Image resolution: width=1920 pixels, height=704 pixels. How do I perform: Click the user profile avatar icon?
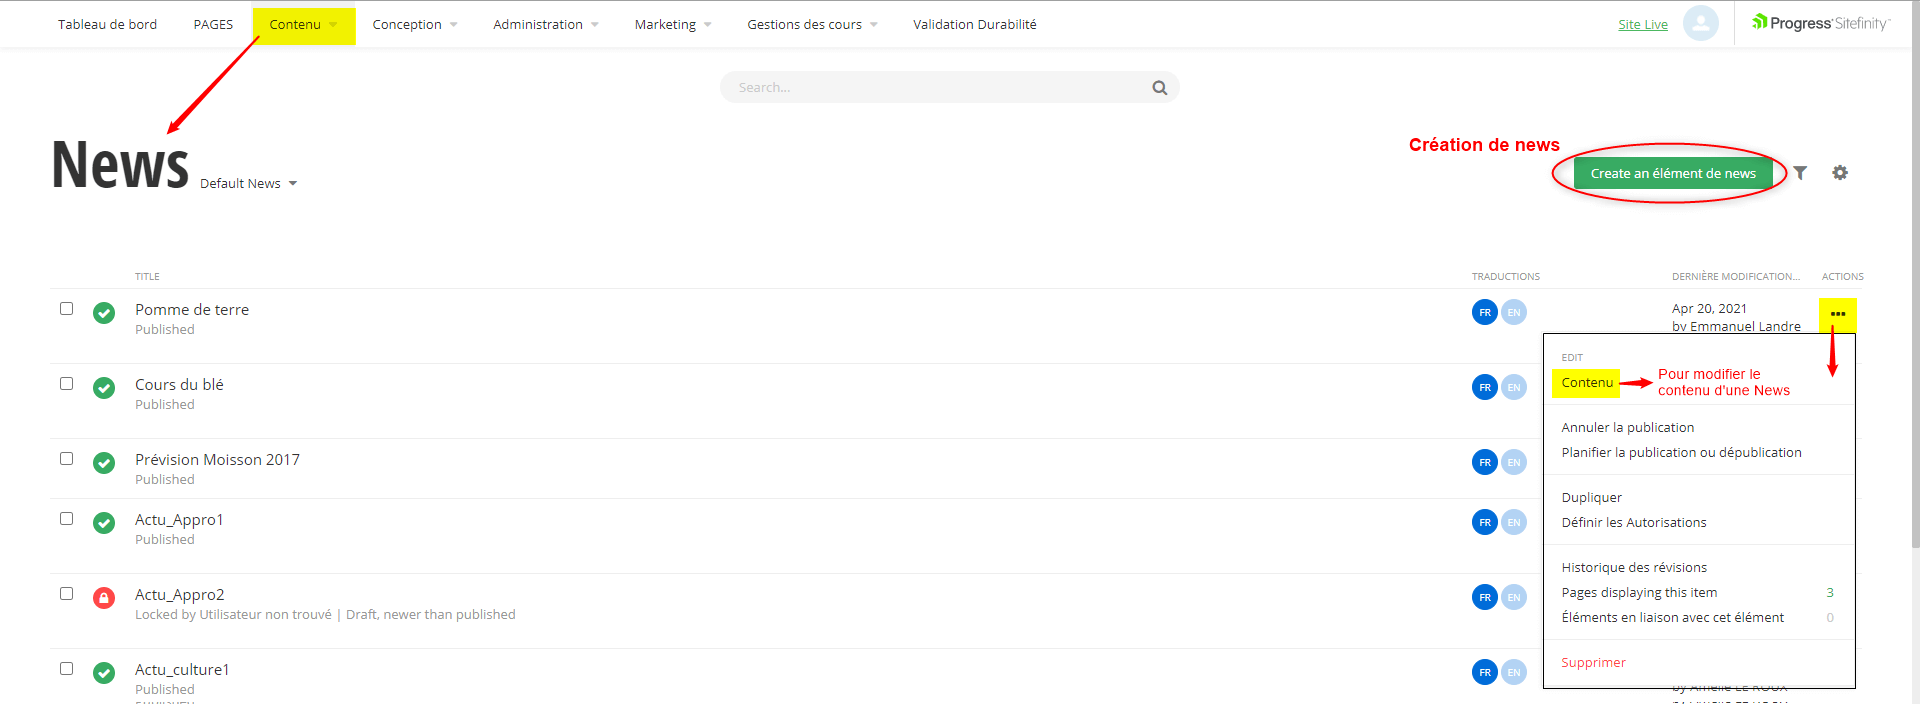[x=1700, y=24]
